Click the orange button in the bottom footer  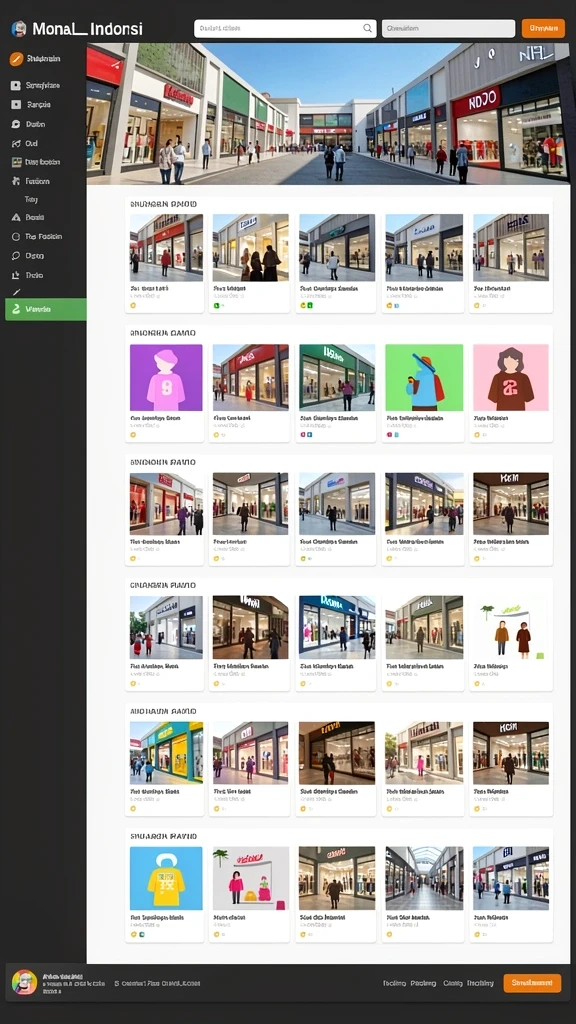[x=532, y=983]
